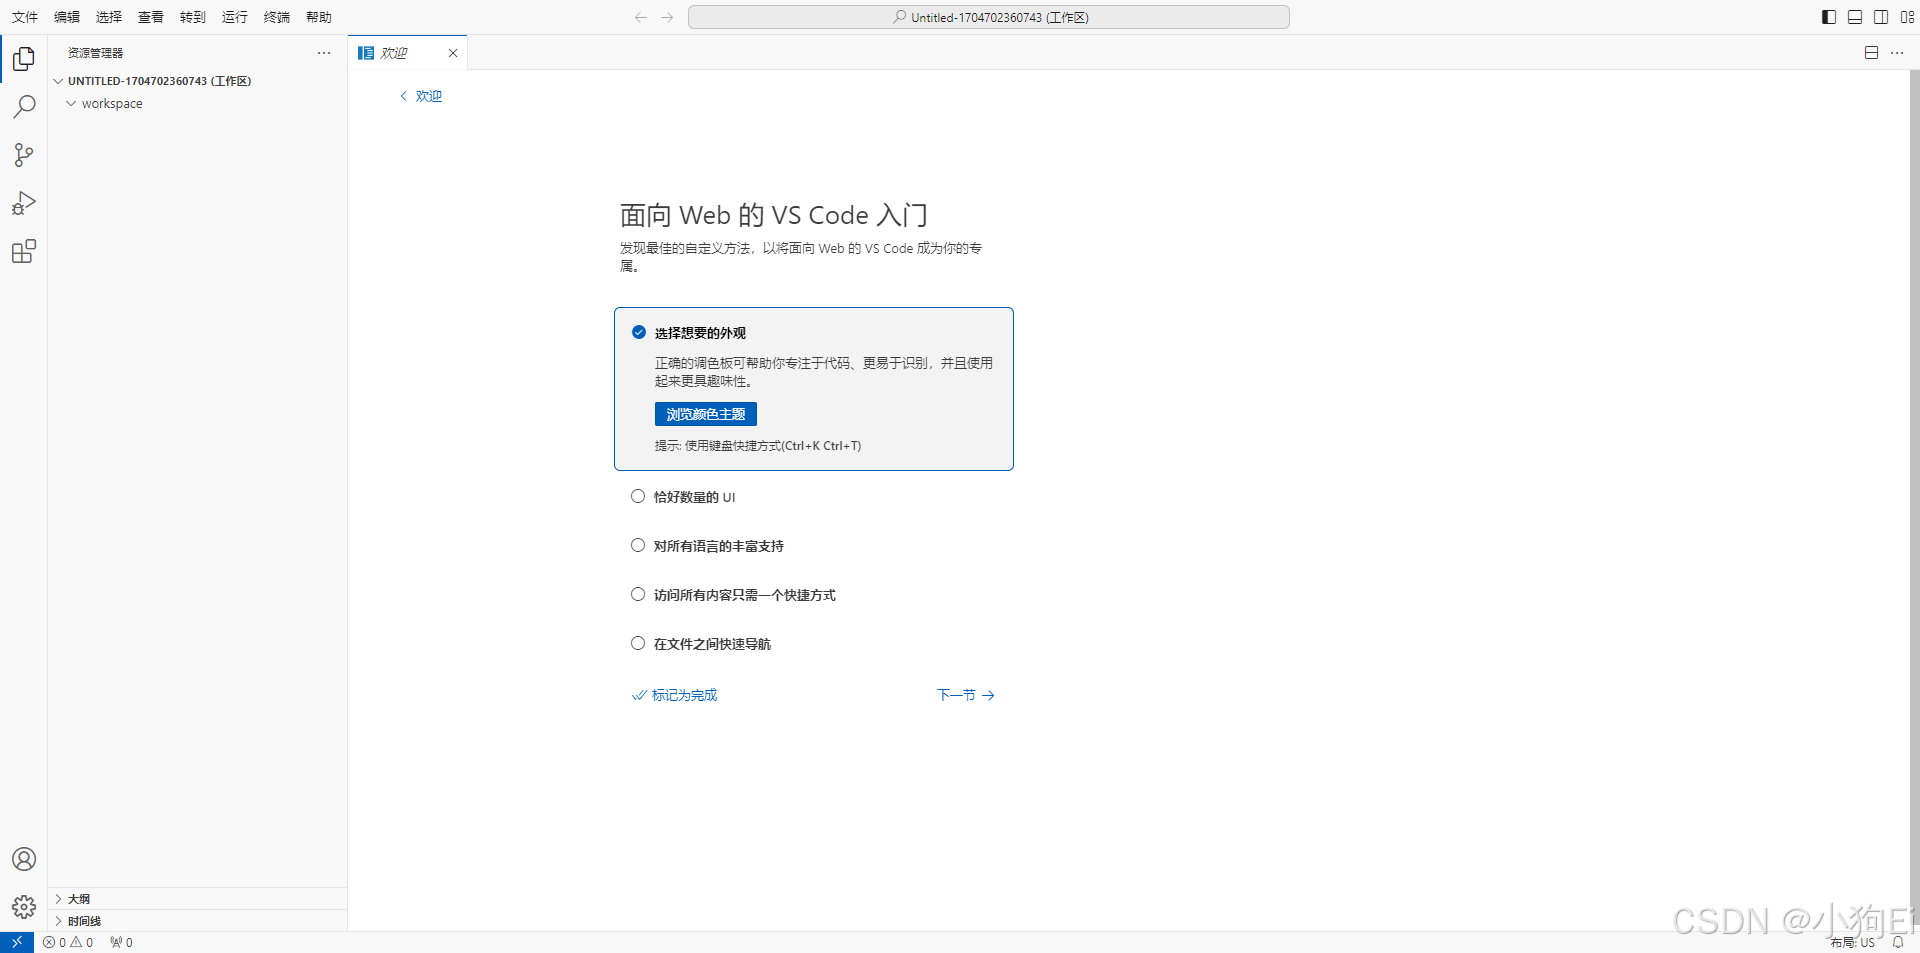The width and height of the screenshot is (1920, 953).
Task: Open the 查看 menu
Action: 151,17
